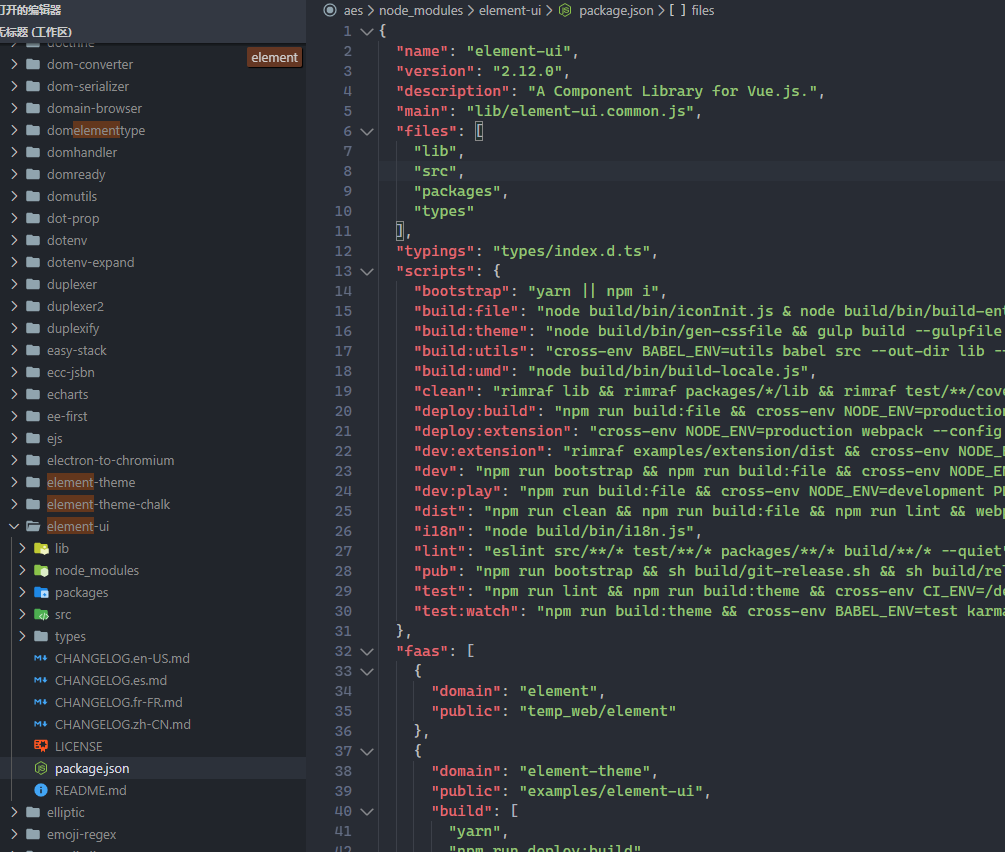Click the opened element-ui folder icon
The image size is (1005, 852).
point(33,526)
